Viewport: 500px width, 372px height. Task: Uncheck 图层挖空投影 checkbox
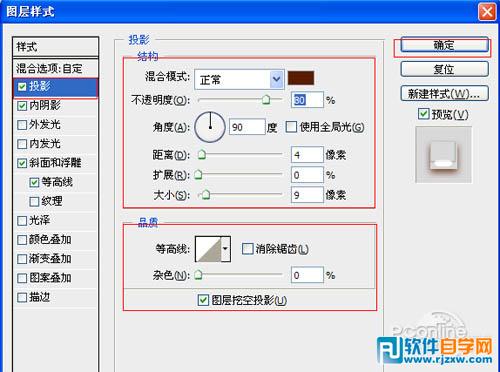tap(203, 300)
